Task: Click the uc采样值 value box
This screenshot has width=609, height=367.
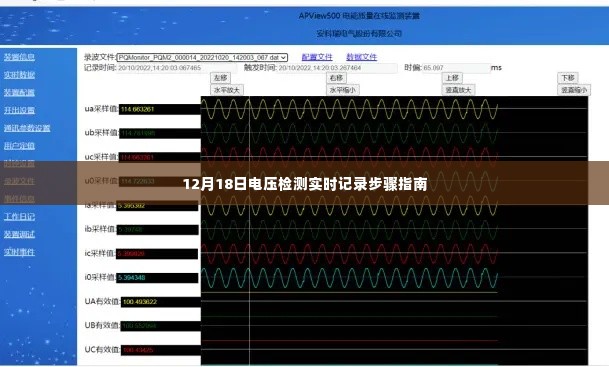Action: coord(160,158)
